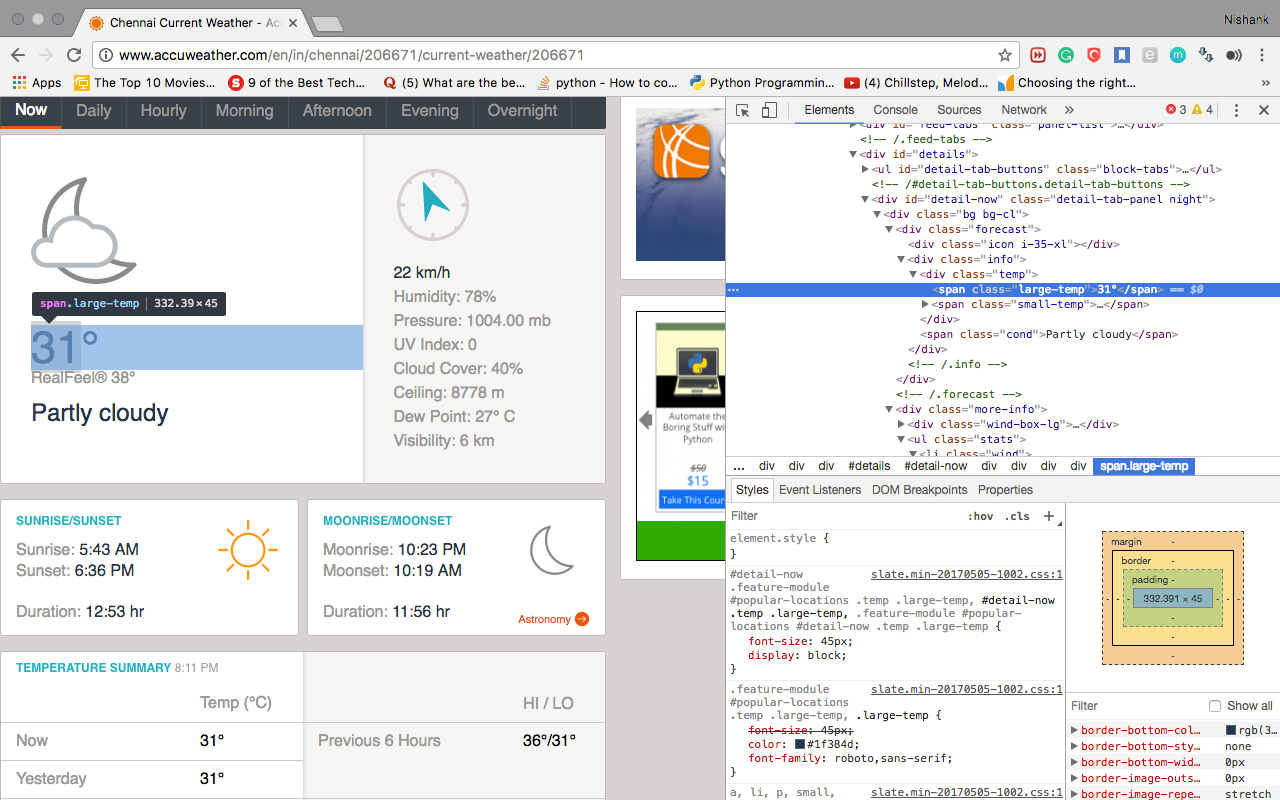The height and width of the screenshot is (800, 1280).
Task: Open the Apps grid in bookmarks bar
Action: click(x=36, y=83)
